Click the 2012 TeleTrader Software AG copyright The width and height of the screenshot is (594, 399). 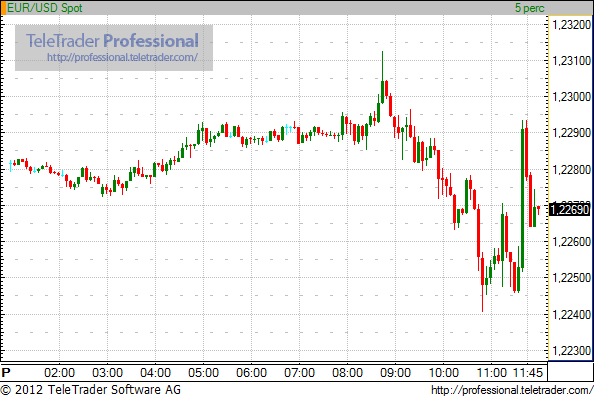[91, 390]
